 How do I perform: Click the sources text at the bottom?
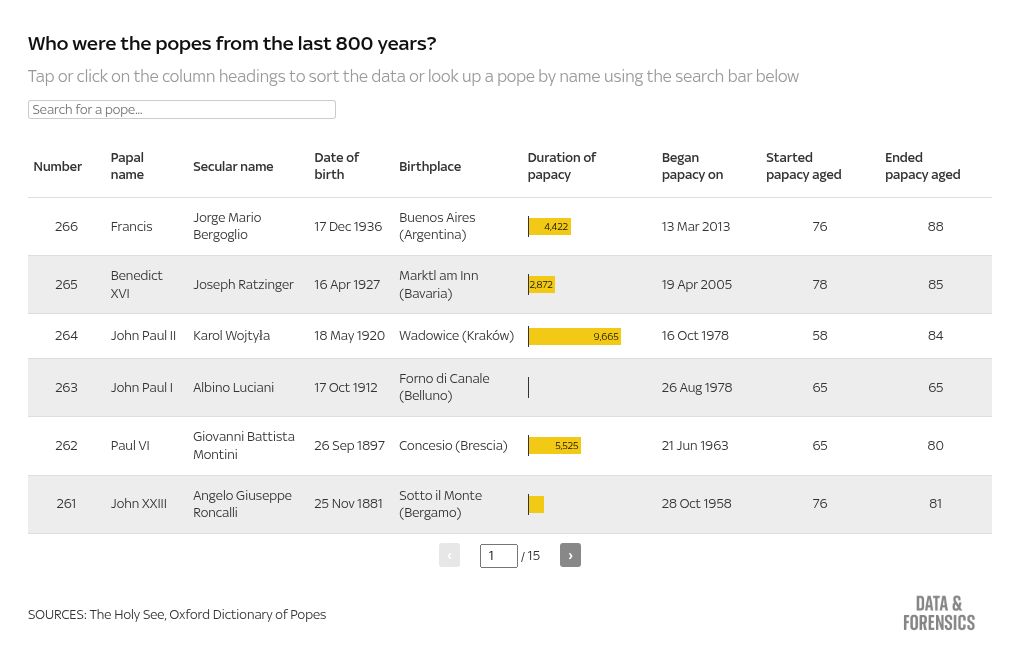(177, 614)
